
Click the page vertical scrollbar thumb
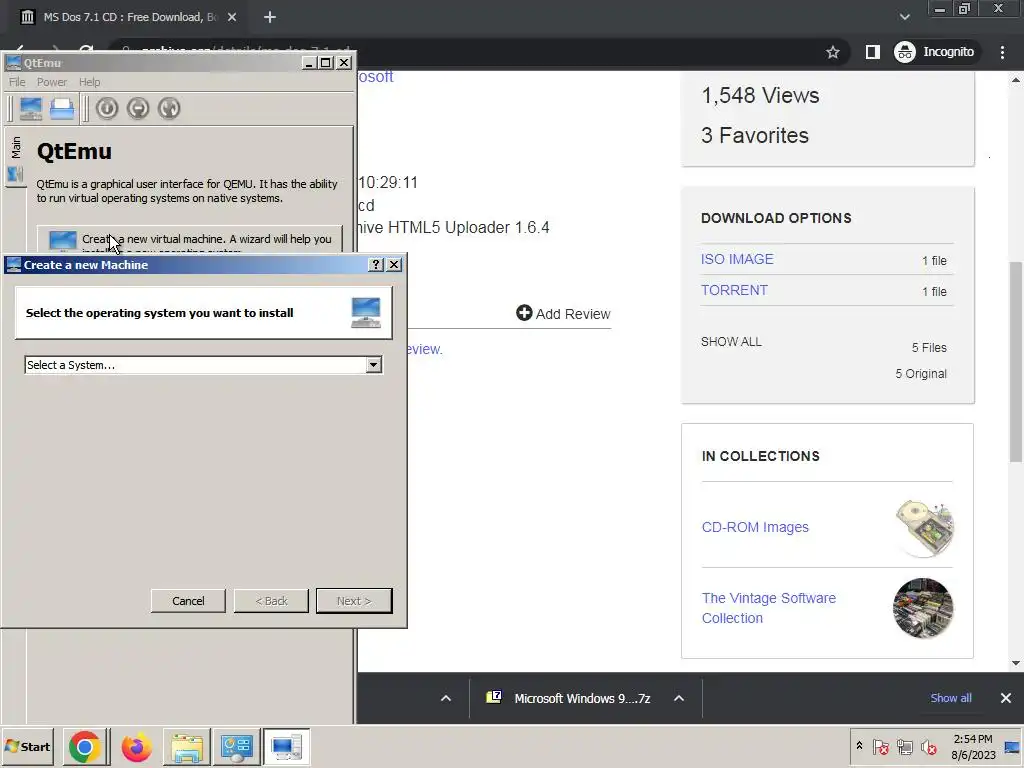click(1017, 361)
